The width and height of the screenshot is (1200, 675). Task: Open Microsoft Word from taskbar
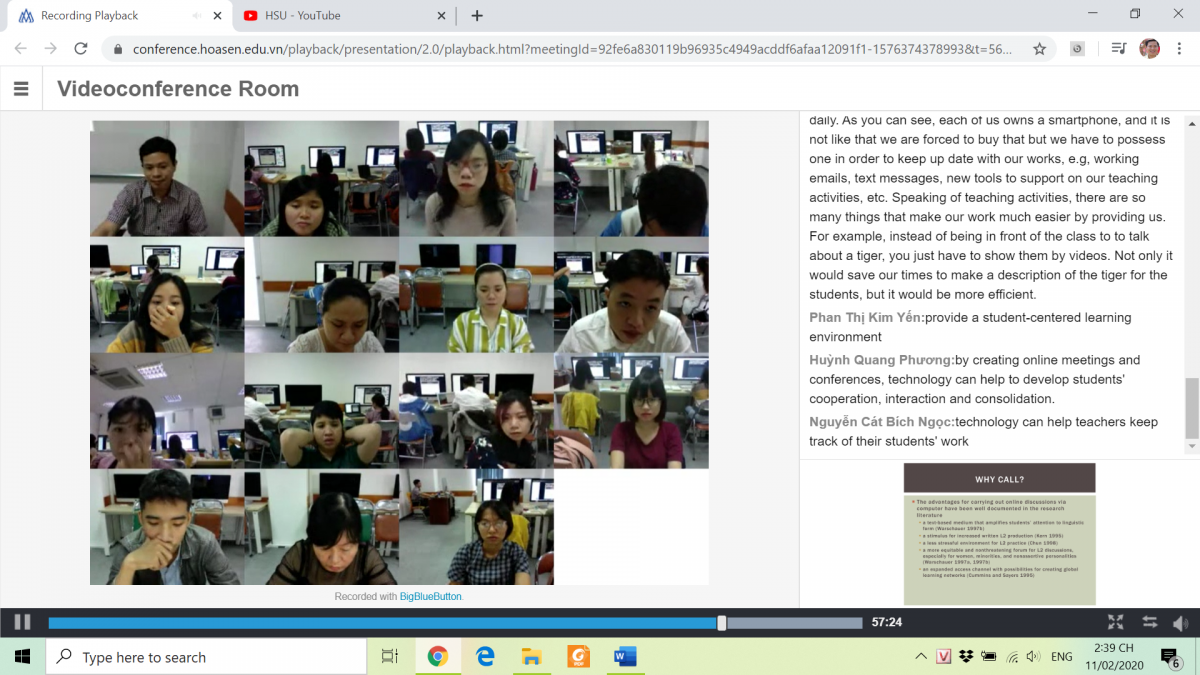[625, 657]
